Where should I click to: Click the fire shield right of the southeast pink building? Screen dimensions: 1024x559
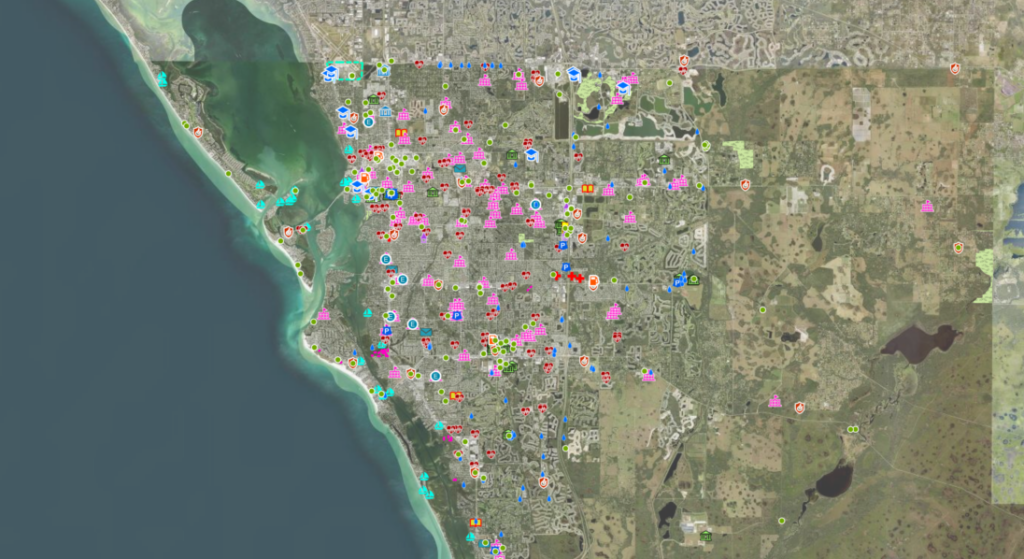pos(799,407)
